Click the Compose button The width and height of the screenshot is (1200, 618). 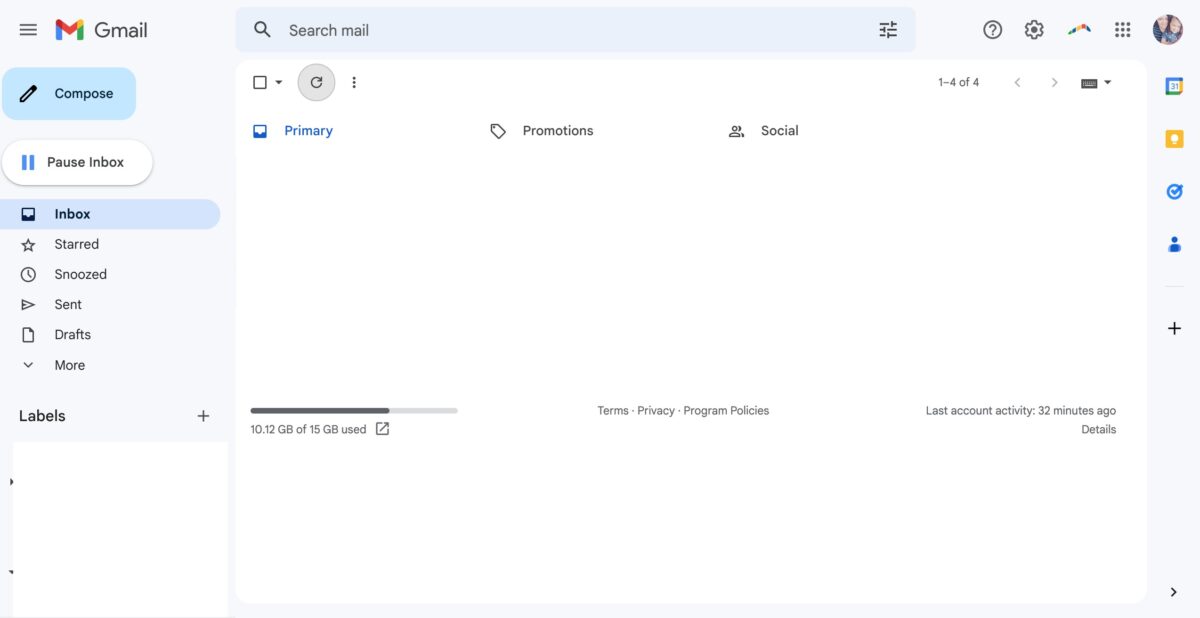(x=69, y=93)
